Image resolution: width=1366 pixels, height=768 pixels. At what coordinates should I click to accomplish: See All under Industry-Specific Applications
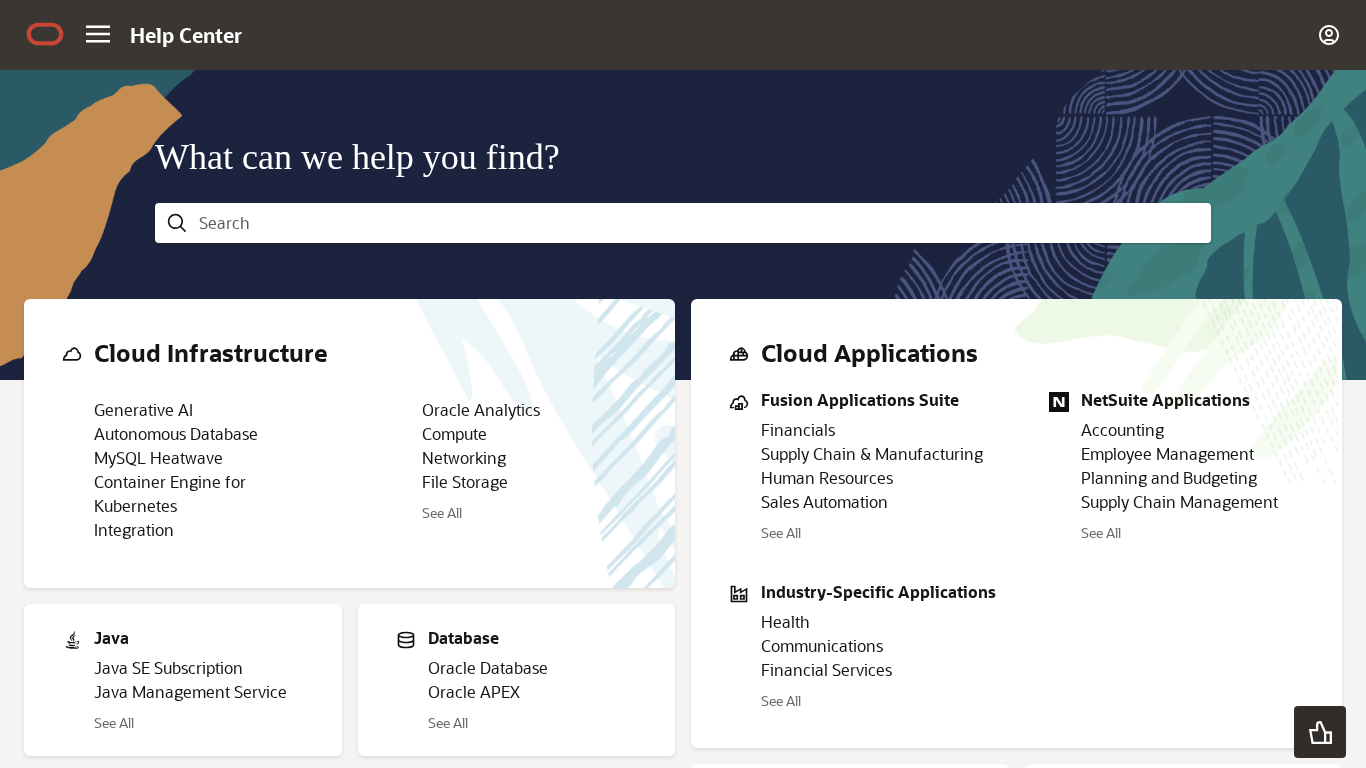(x=781, y=701)
